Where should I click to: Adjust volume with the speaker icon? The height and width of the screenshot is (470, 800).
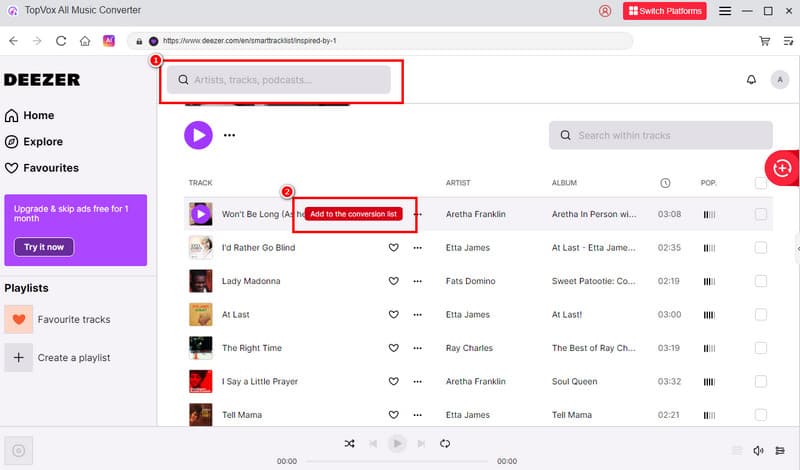(x=758, y=450)
